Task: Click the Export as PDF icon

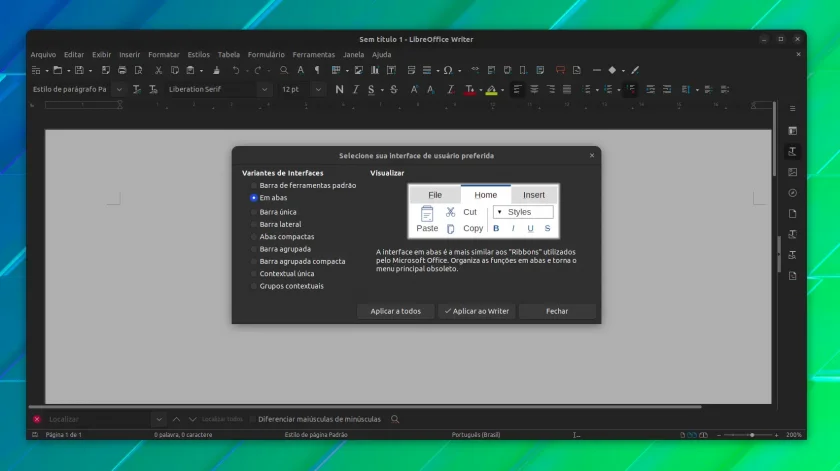Action: click(106, 70)
